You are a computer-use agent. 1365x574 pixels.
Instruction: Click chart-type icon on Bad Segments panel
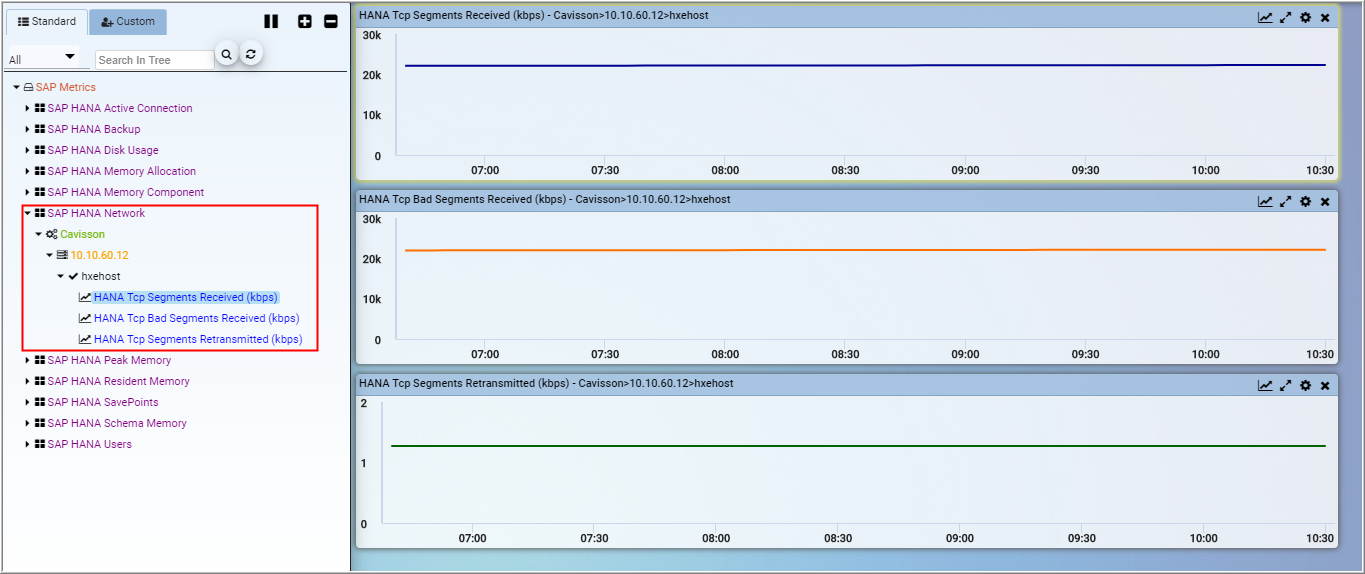point(1265,201)
